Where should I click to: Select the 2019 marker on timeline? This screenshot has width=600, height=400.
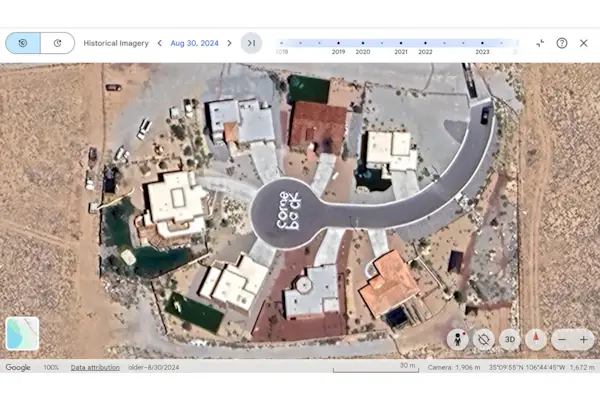[x=338, y=43]
